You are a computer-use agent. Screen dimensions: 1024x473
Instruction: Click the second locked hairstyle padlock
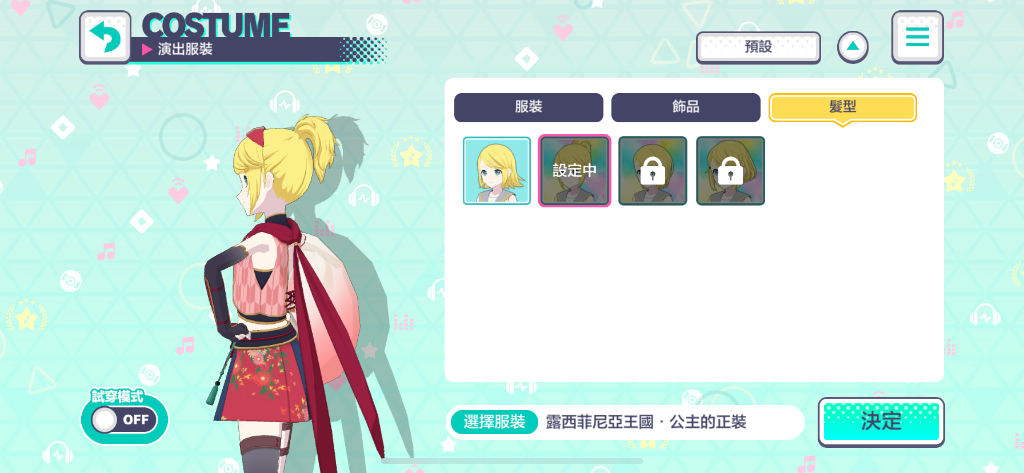(730, 171)
